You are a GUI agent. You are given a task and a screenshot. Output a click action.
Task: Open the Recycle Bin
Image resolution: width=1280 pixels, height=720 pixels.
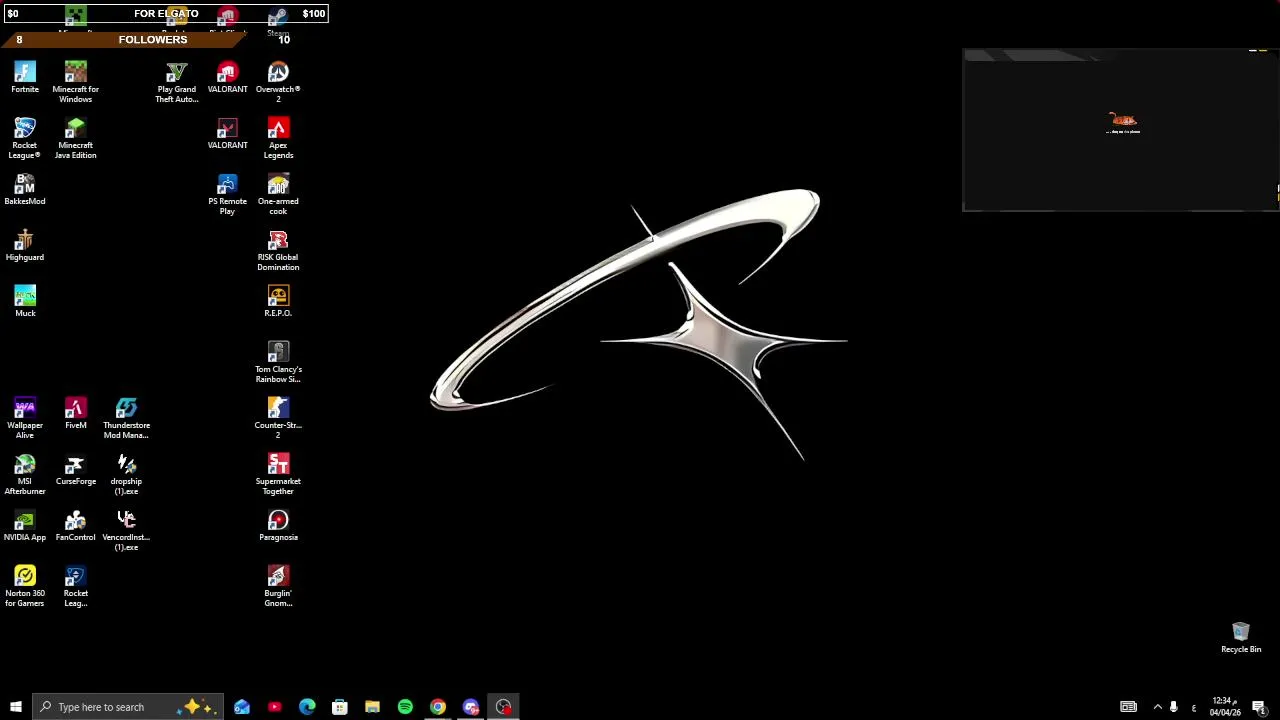coord(1241,637)
